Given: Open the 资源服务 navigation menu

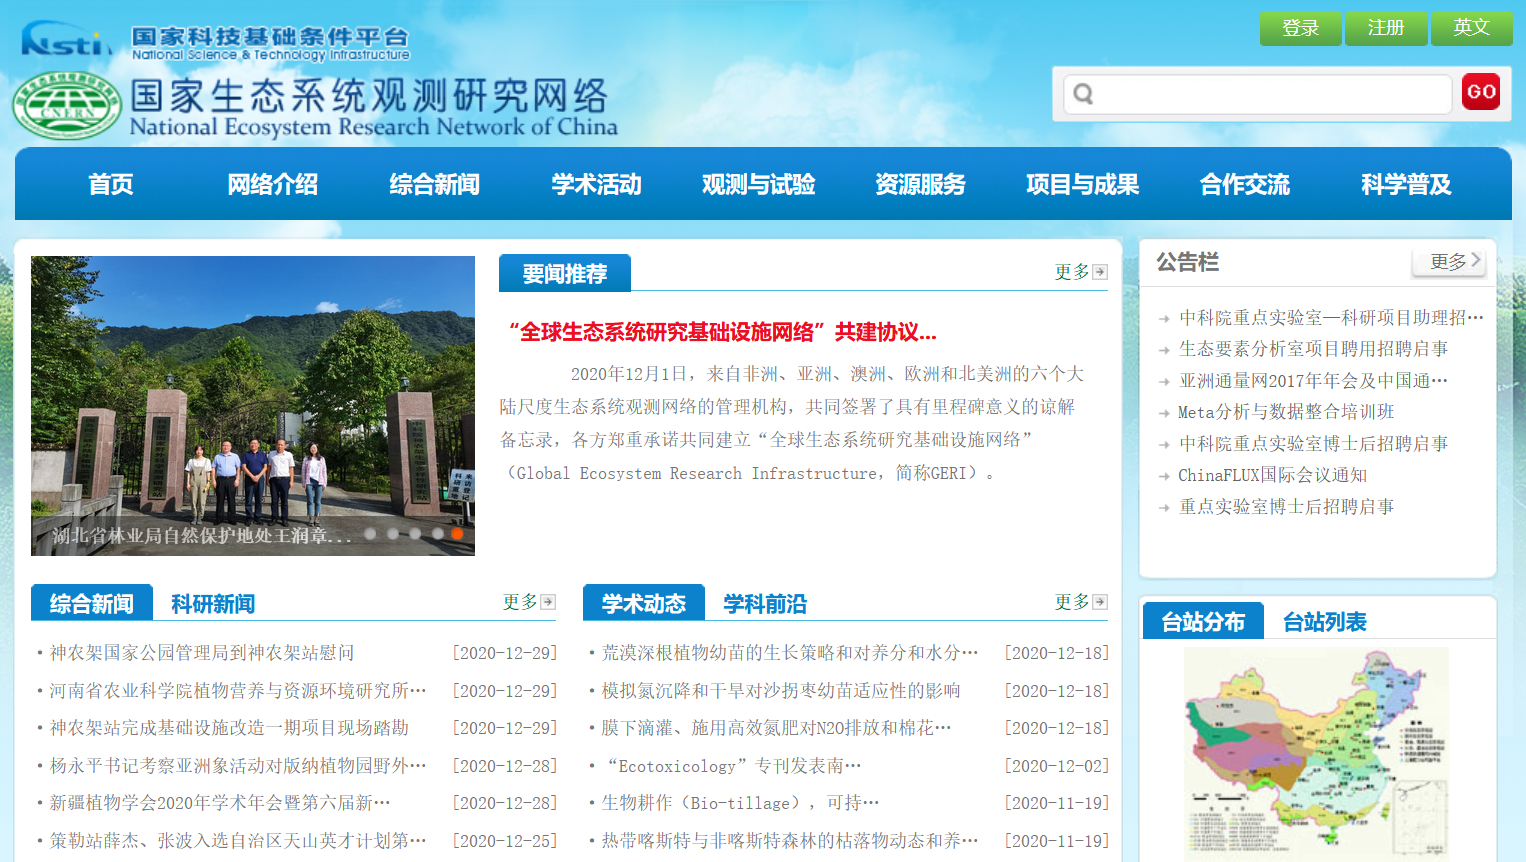Looking at the screenshot, I should pyautogui.click(x=920, y=184).
